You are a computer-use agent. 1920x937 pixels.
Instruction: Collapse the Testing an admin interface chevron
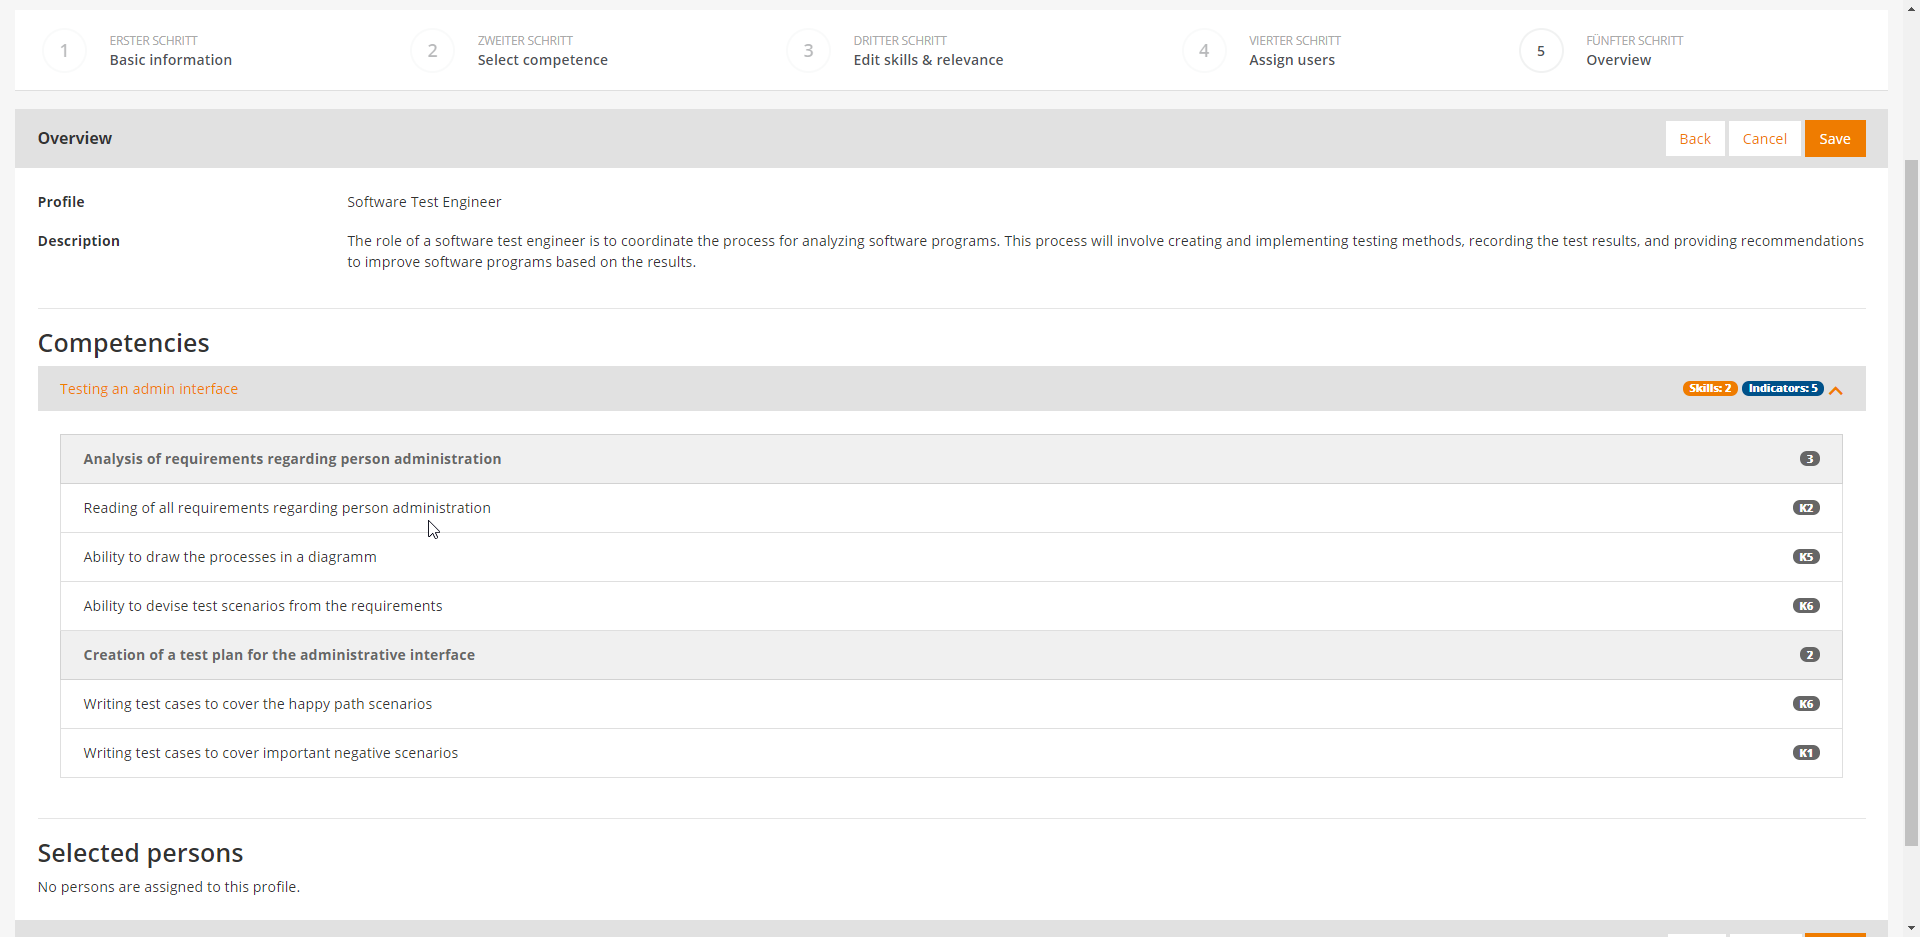1836,390
